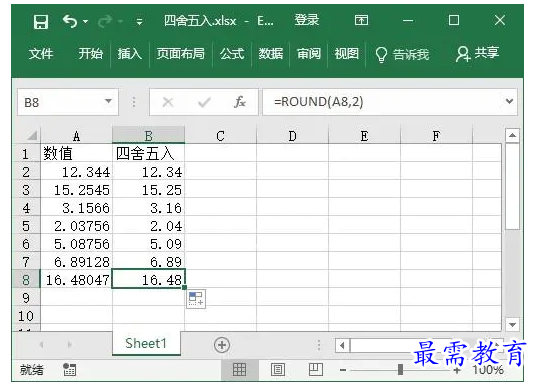Click the fx Insert Function icon
Image resolution: width=535 pixels, height=385 pixels.
point(240,102)
